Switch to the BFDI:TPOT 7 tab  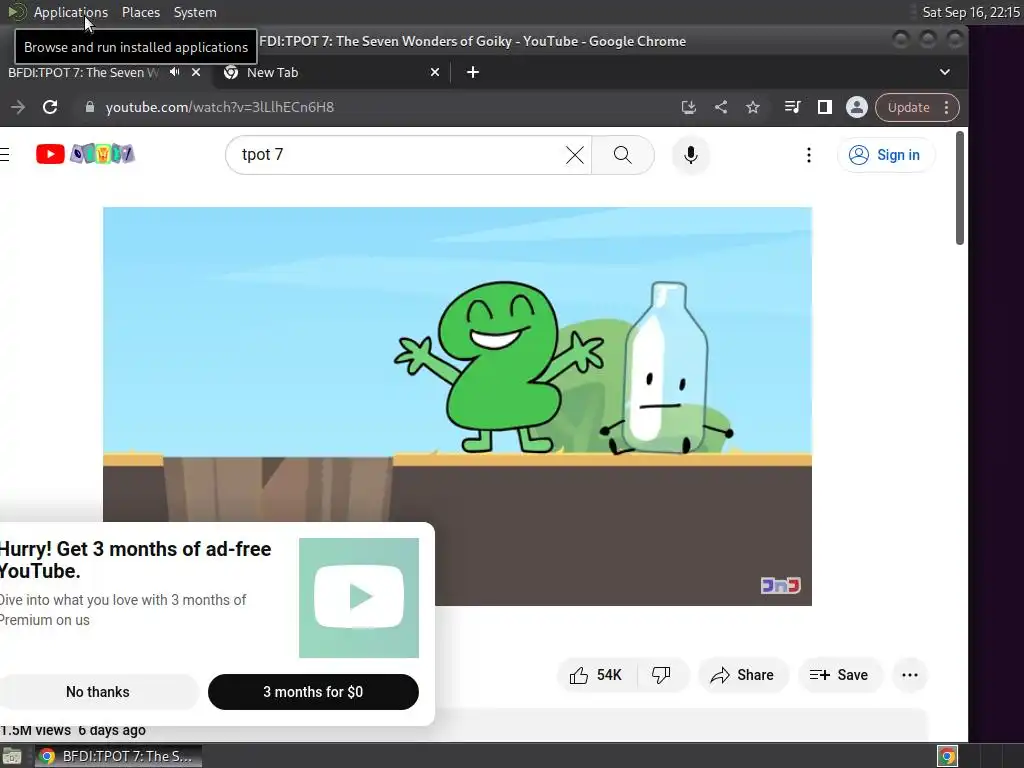[84, 72]
